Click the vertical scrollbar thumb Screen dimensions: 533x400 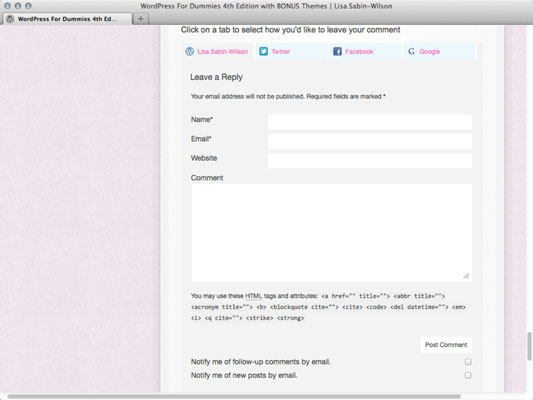[530, 346]
